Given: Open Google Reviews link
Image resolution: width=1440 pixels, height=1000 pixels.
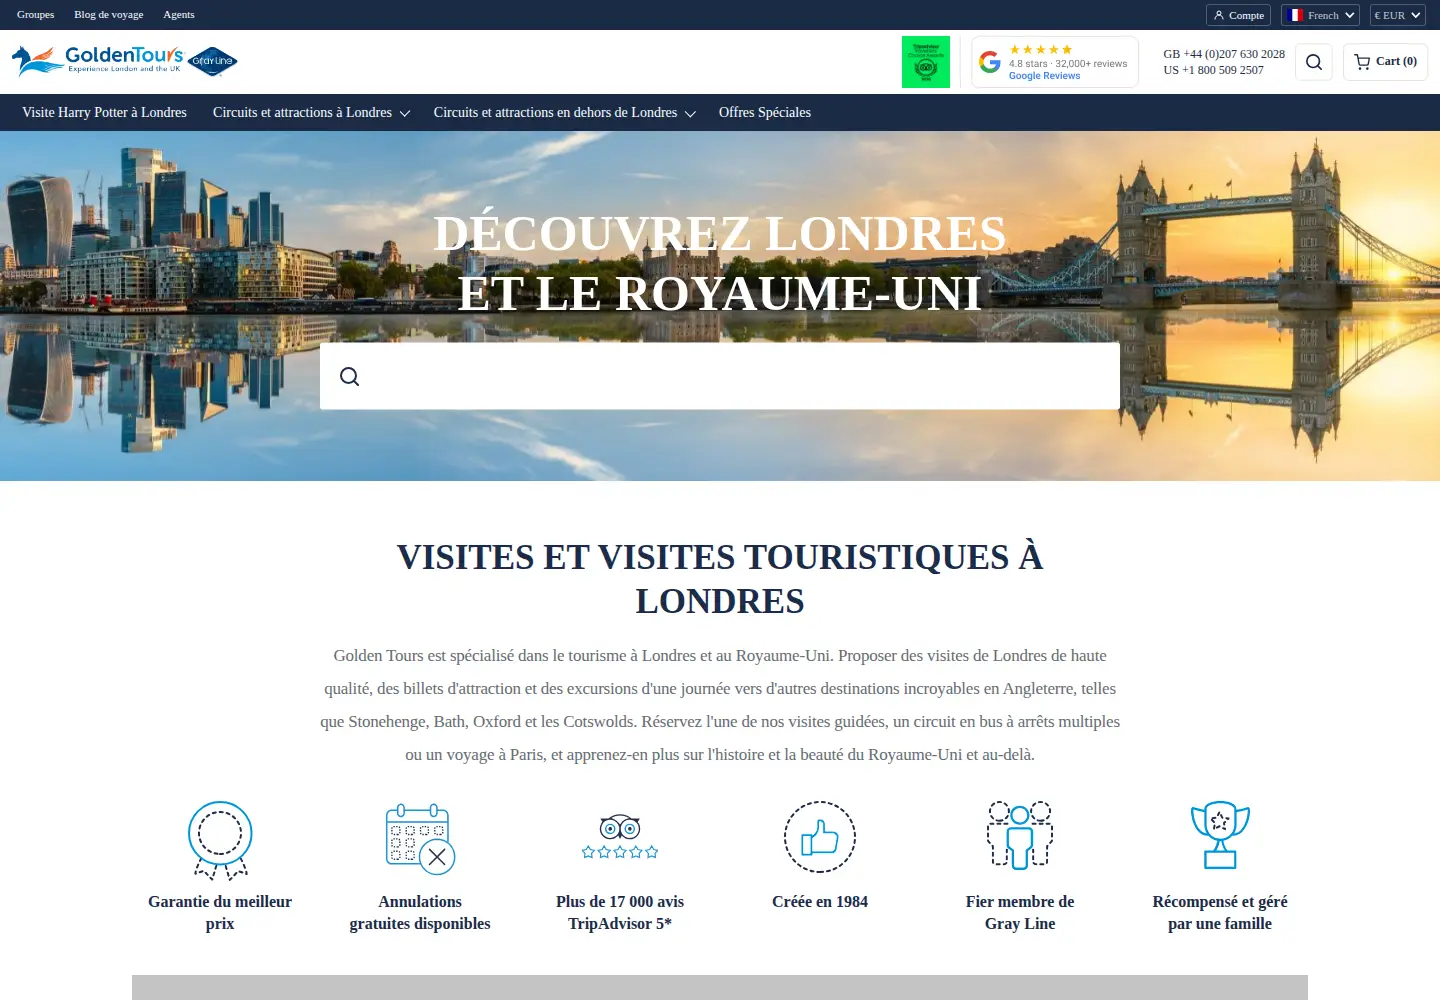Looking at the screenshot, I should (1044, 76).
